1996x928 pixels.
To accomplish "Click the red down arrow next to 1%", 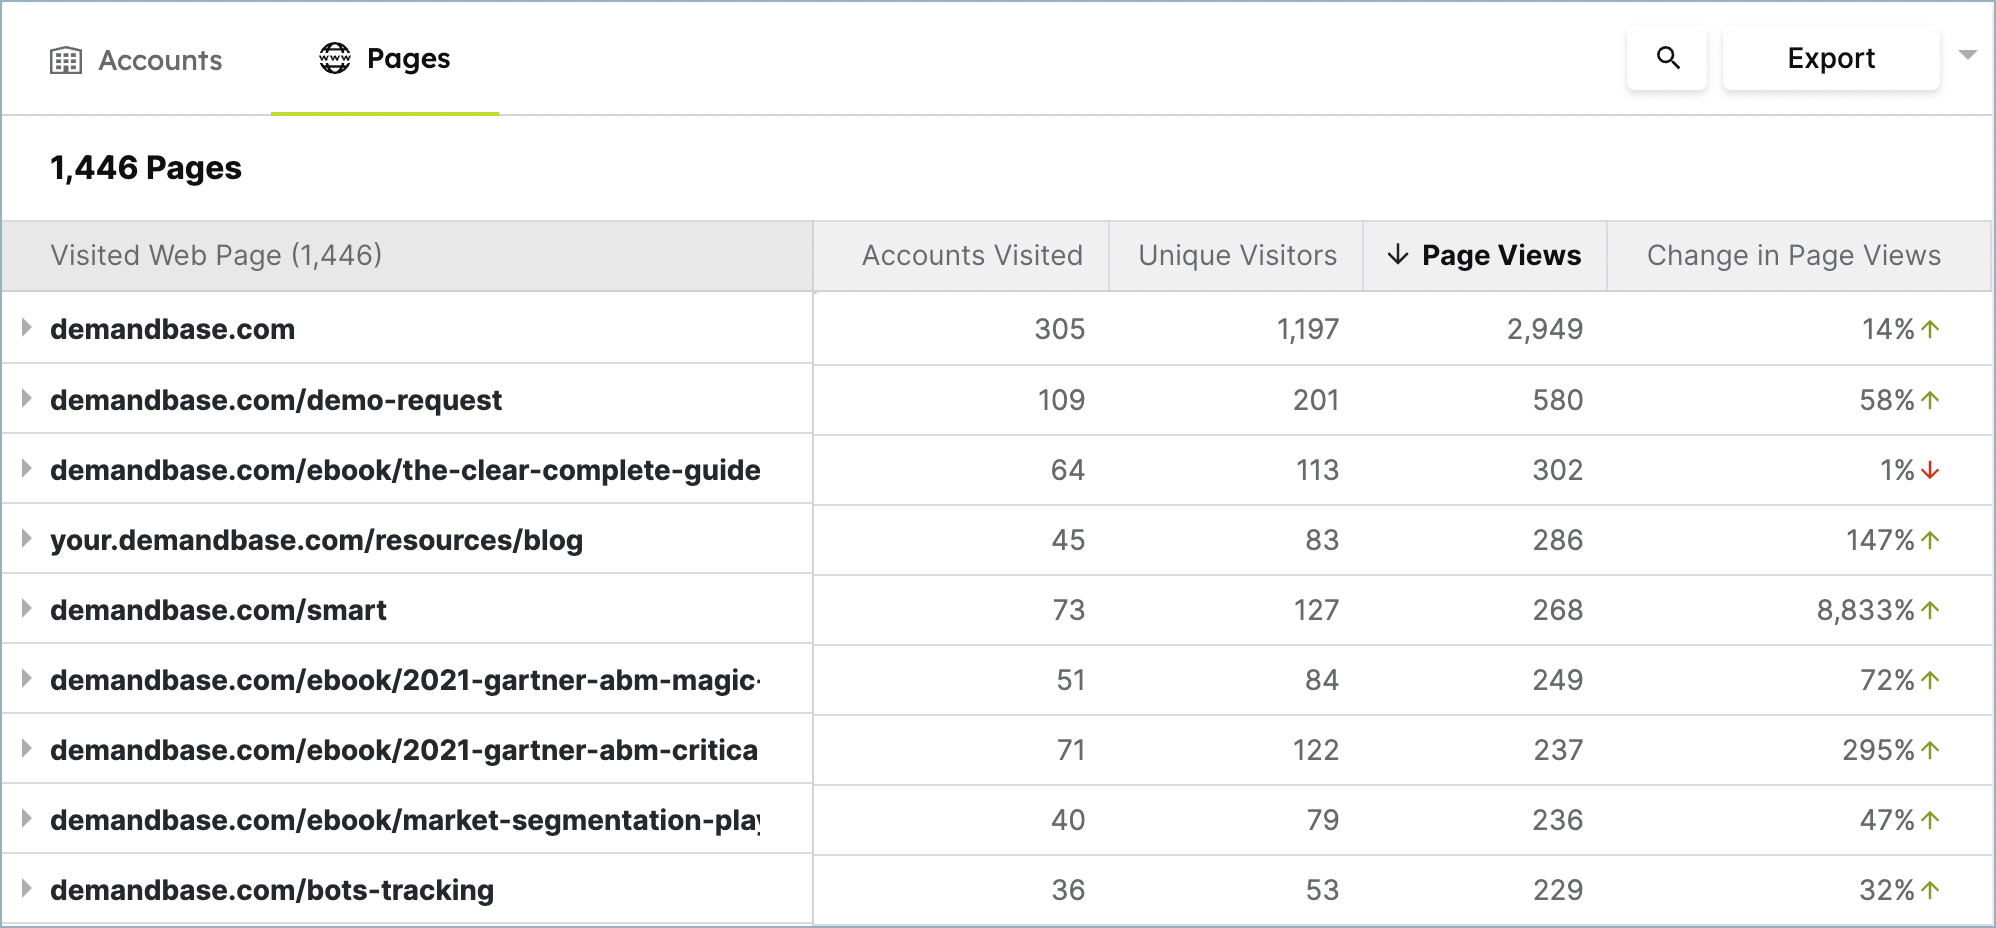I will pos(1930,470).
